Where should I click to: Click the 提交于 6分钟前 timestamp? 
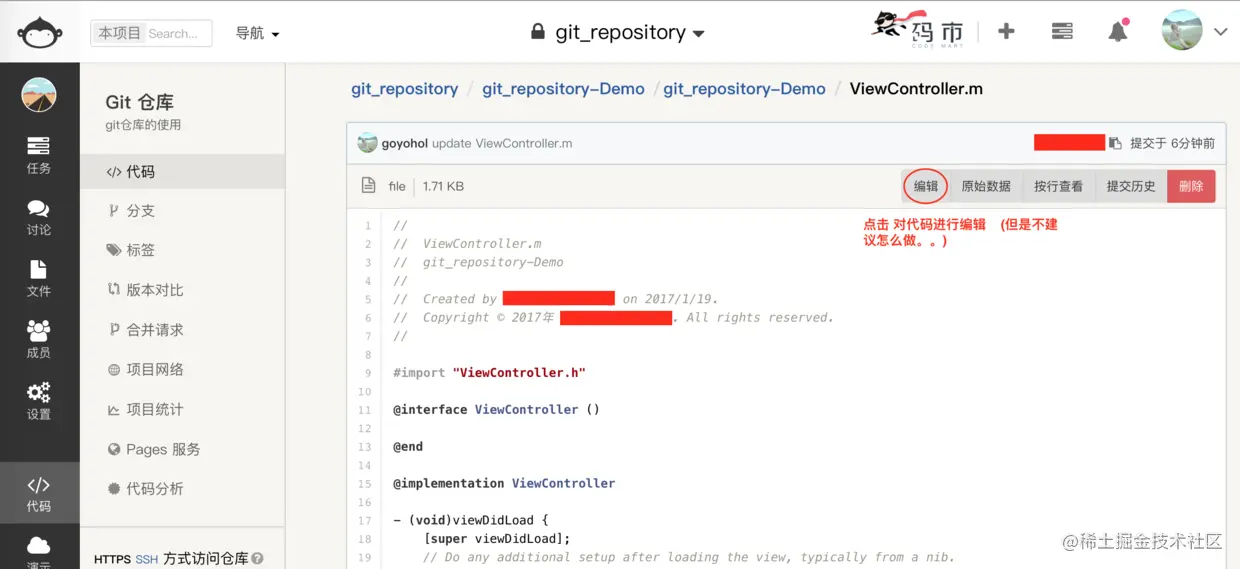[1172, 143]
